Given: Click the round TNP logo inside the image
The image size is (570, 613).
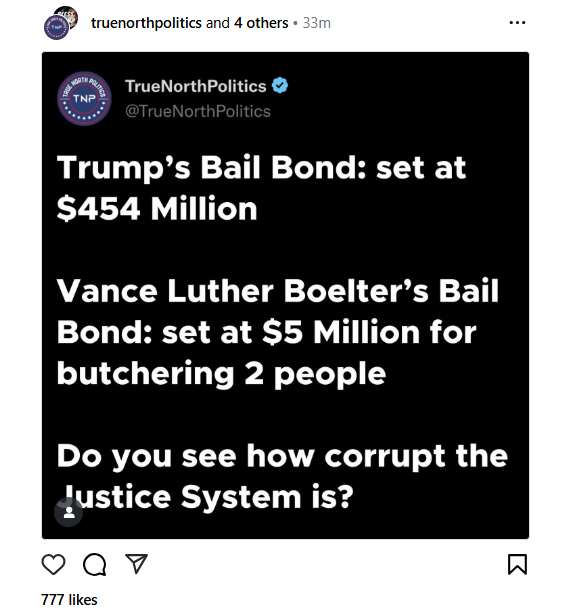Looking at the screenshot, I should pyautogui.click(x=84, y=99).
